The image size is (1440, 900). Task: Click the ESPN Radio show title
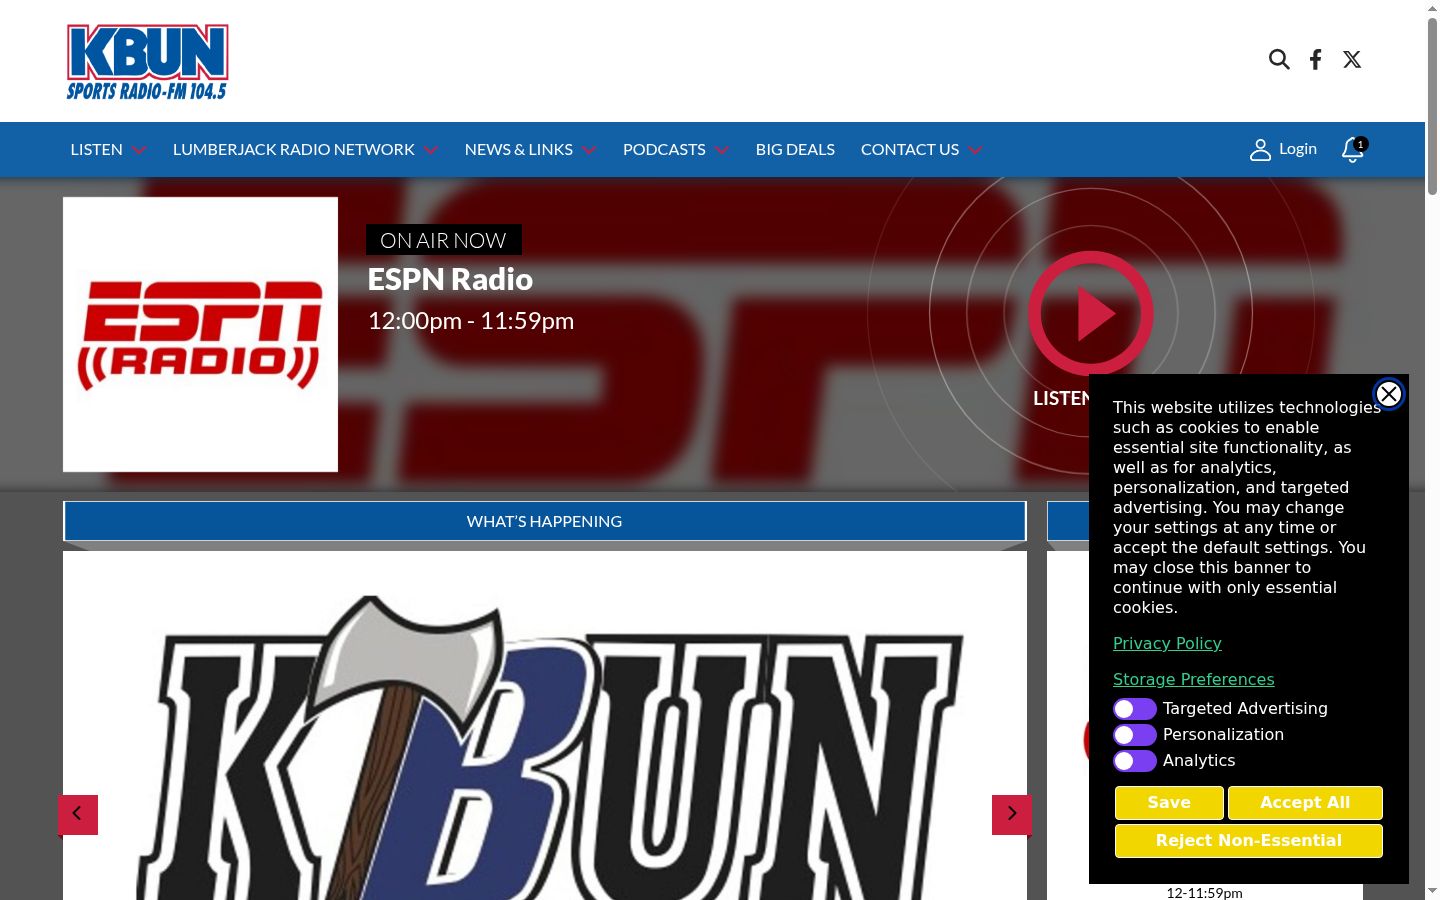click(450, 279)
